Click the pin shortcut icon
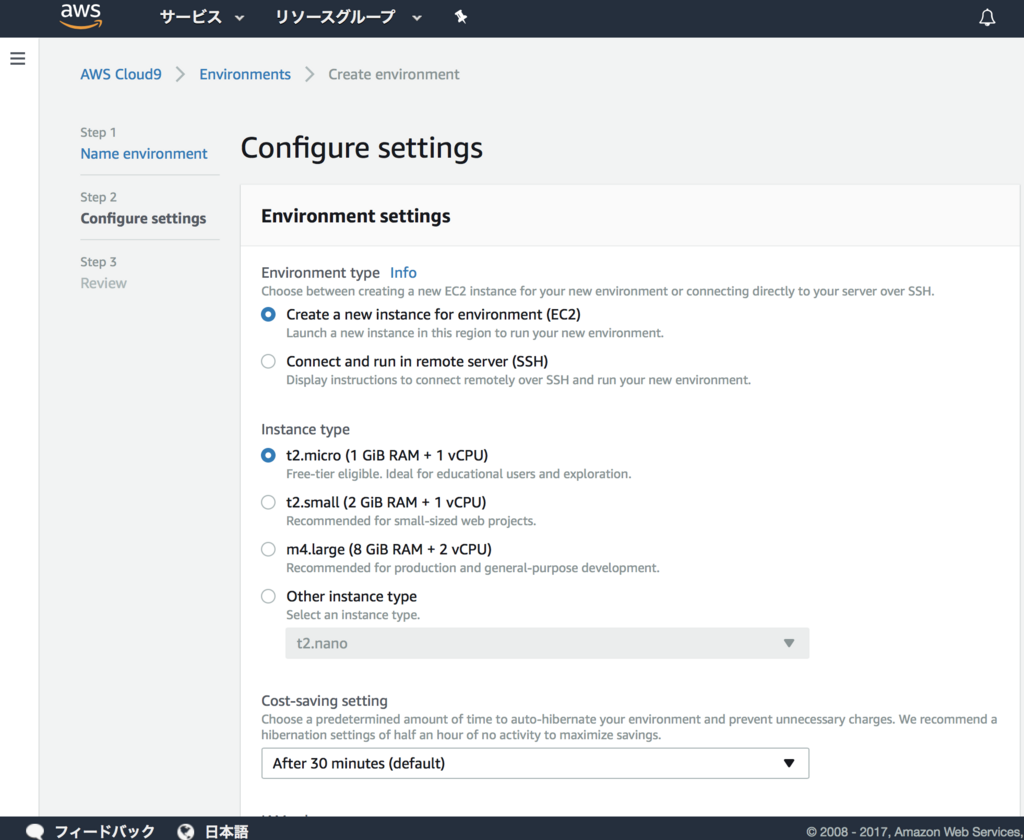 pos(460,16)
